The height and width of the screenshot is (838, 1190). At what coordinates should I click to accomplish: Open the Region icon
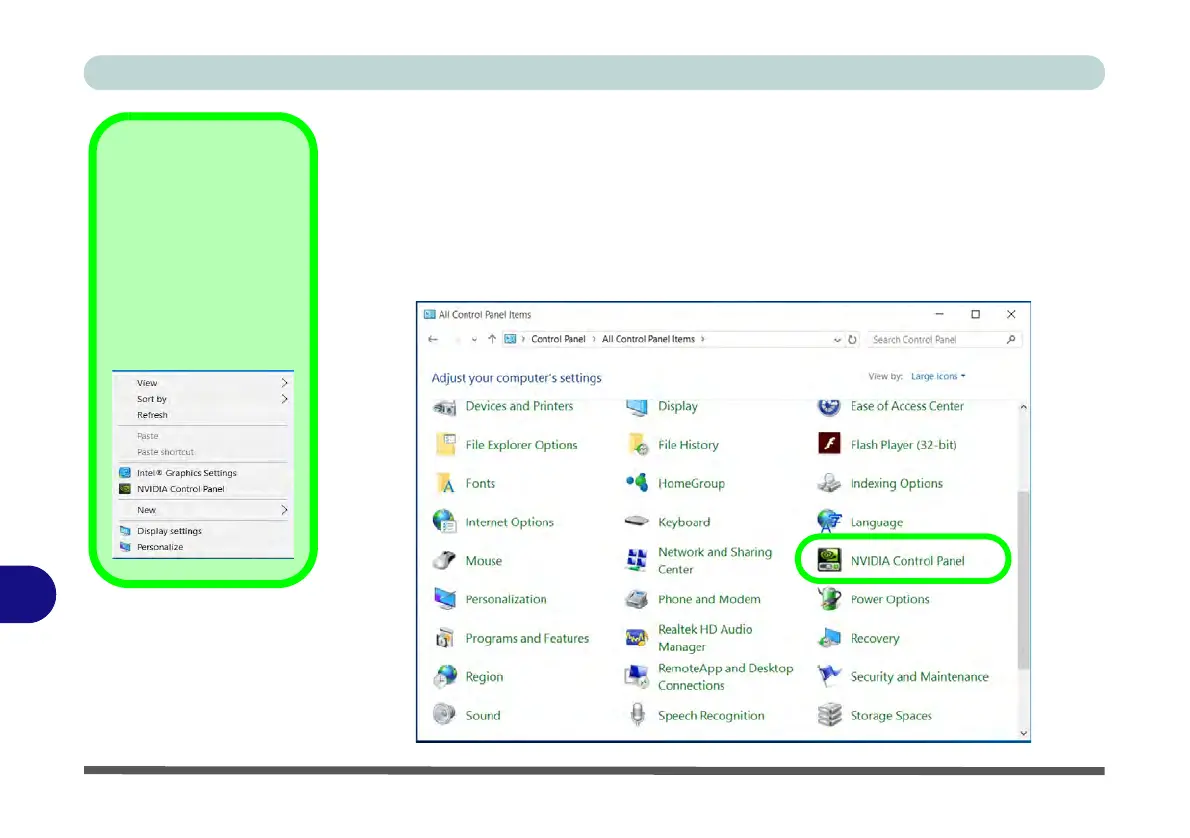click(x=445, y=676)
